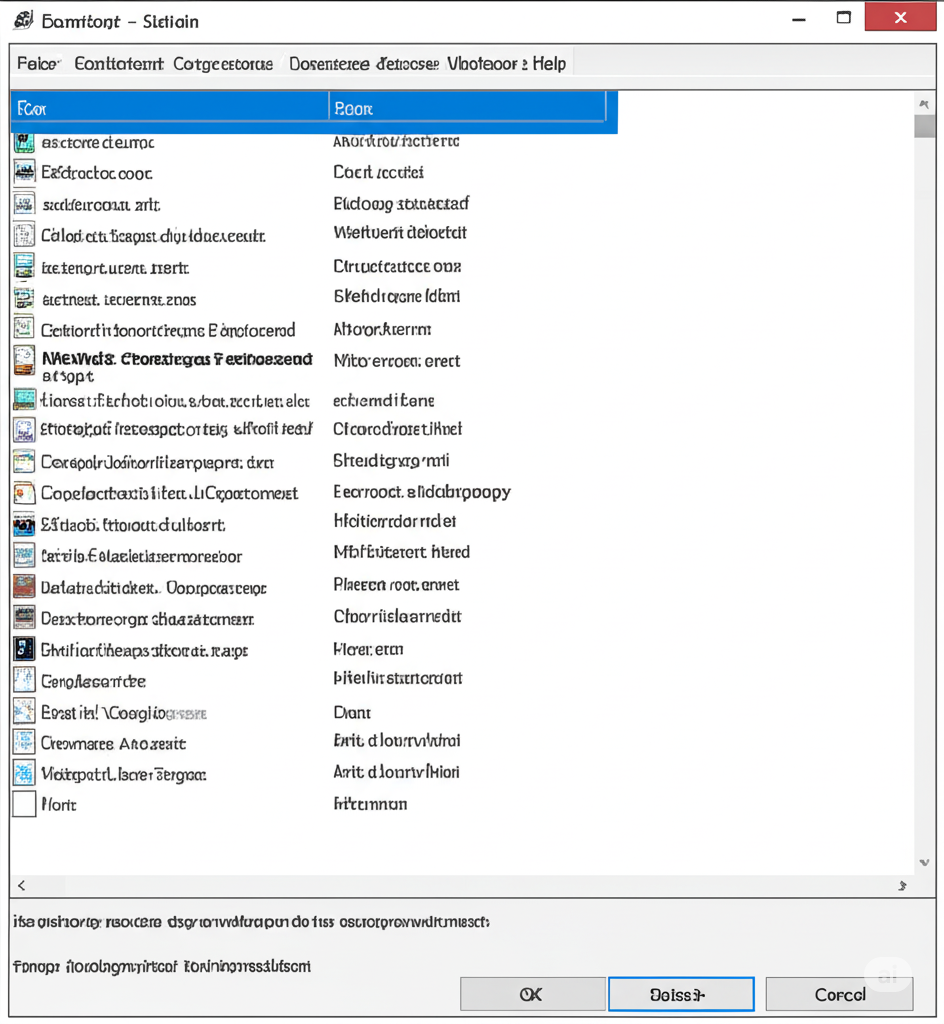
Task: Select icon for 'Eosst ita! \Coegiio' row
Action: [x=24, y=711]
